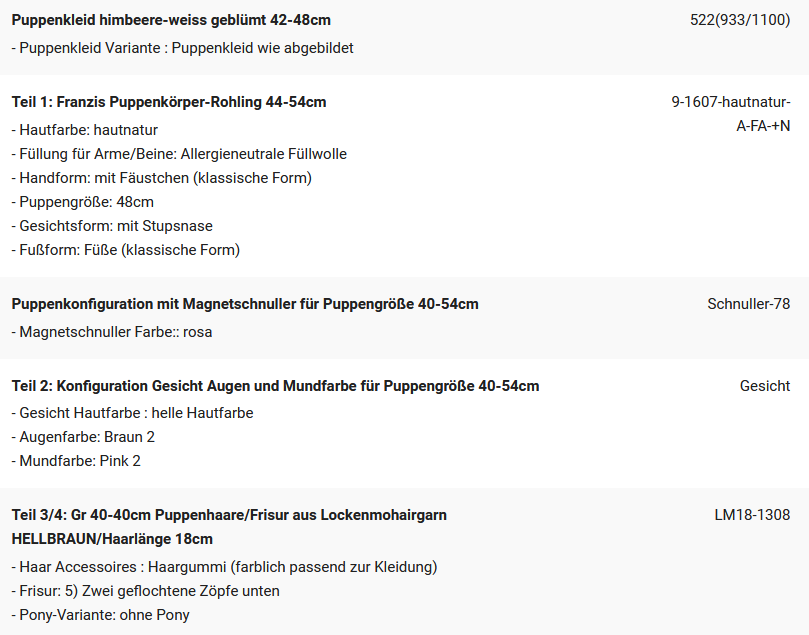Select the Handform mit Fäustchen line

point(161,178)
